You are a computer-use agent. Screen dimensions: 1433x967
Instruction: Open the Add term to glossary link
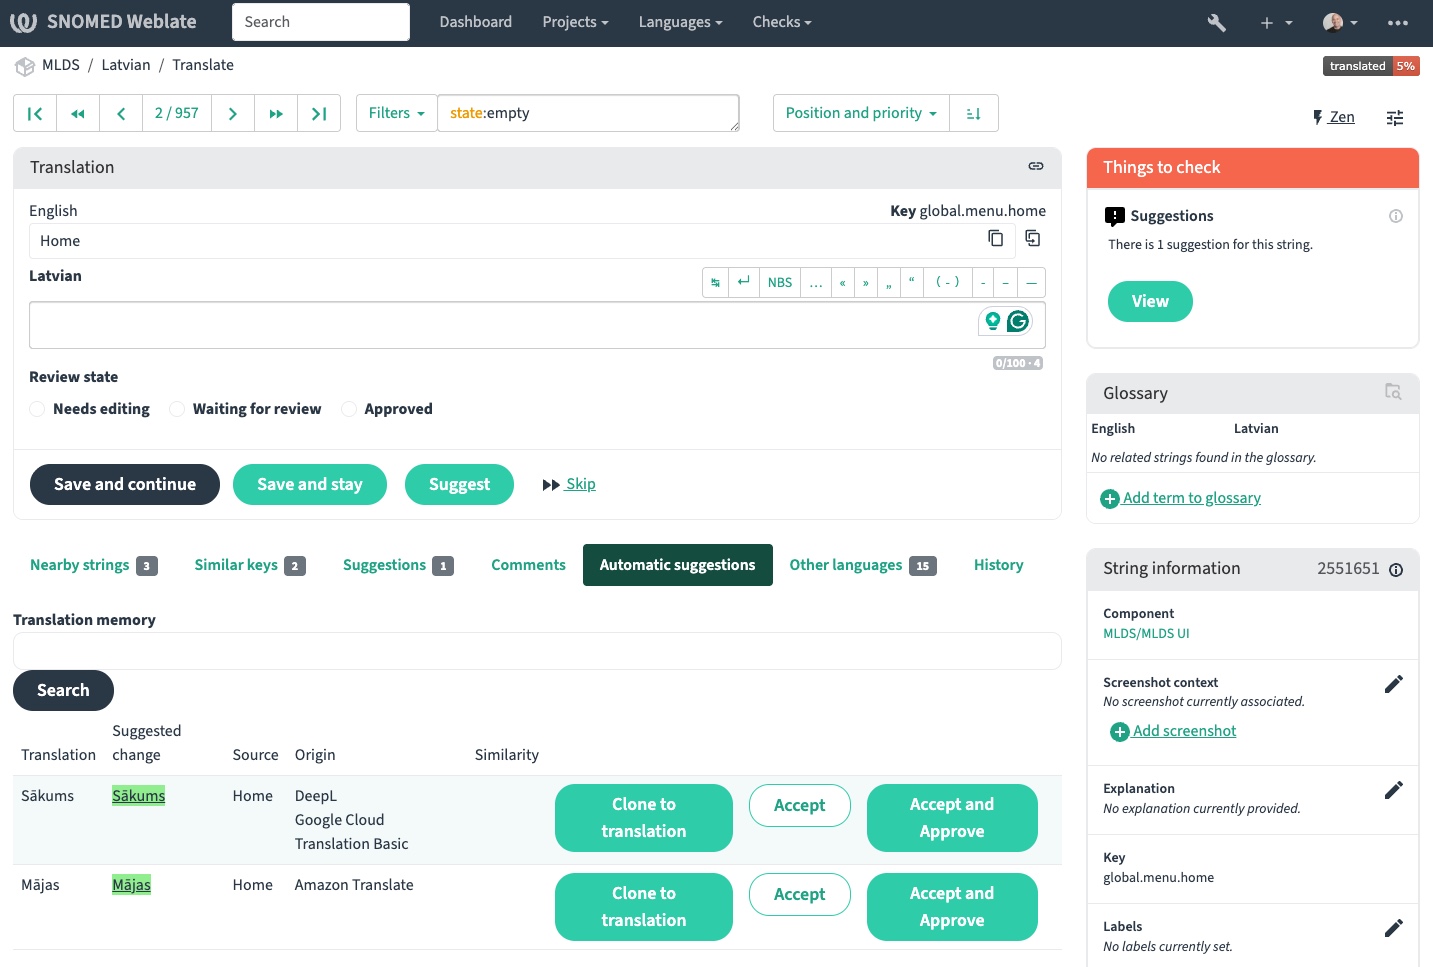(1191, 498)
